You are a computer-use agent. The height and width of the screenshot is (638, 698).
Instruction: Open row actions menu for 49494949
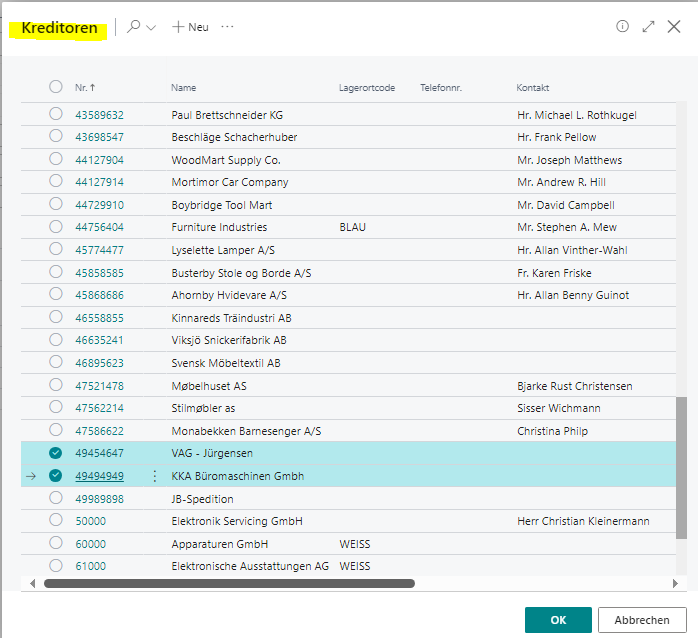point(154,476)
